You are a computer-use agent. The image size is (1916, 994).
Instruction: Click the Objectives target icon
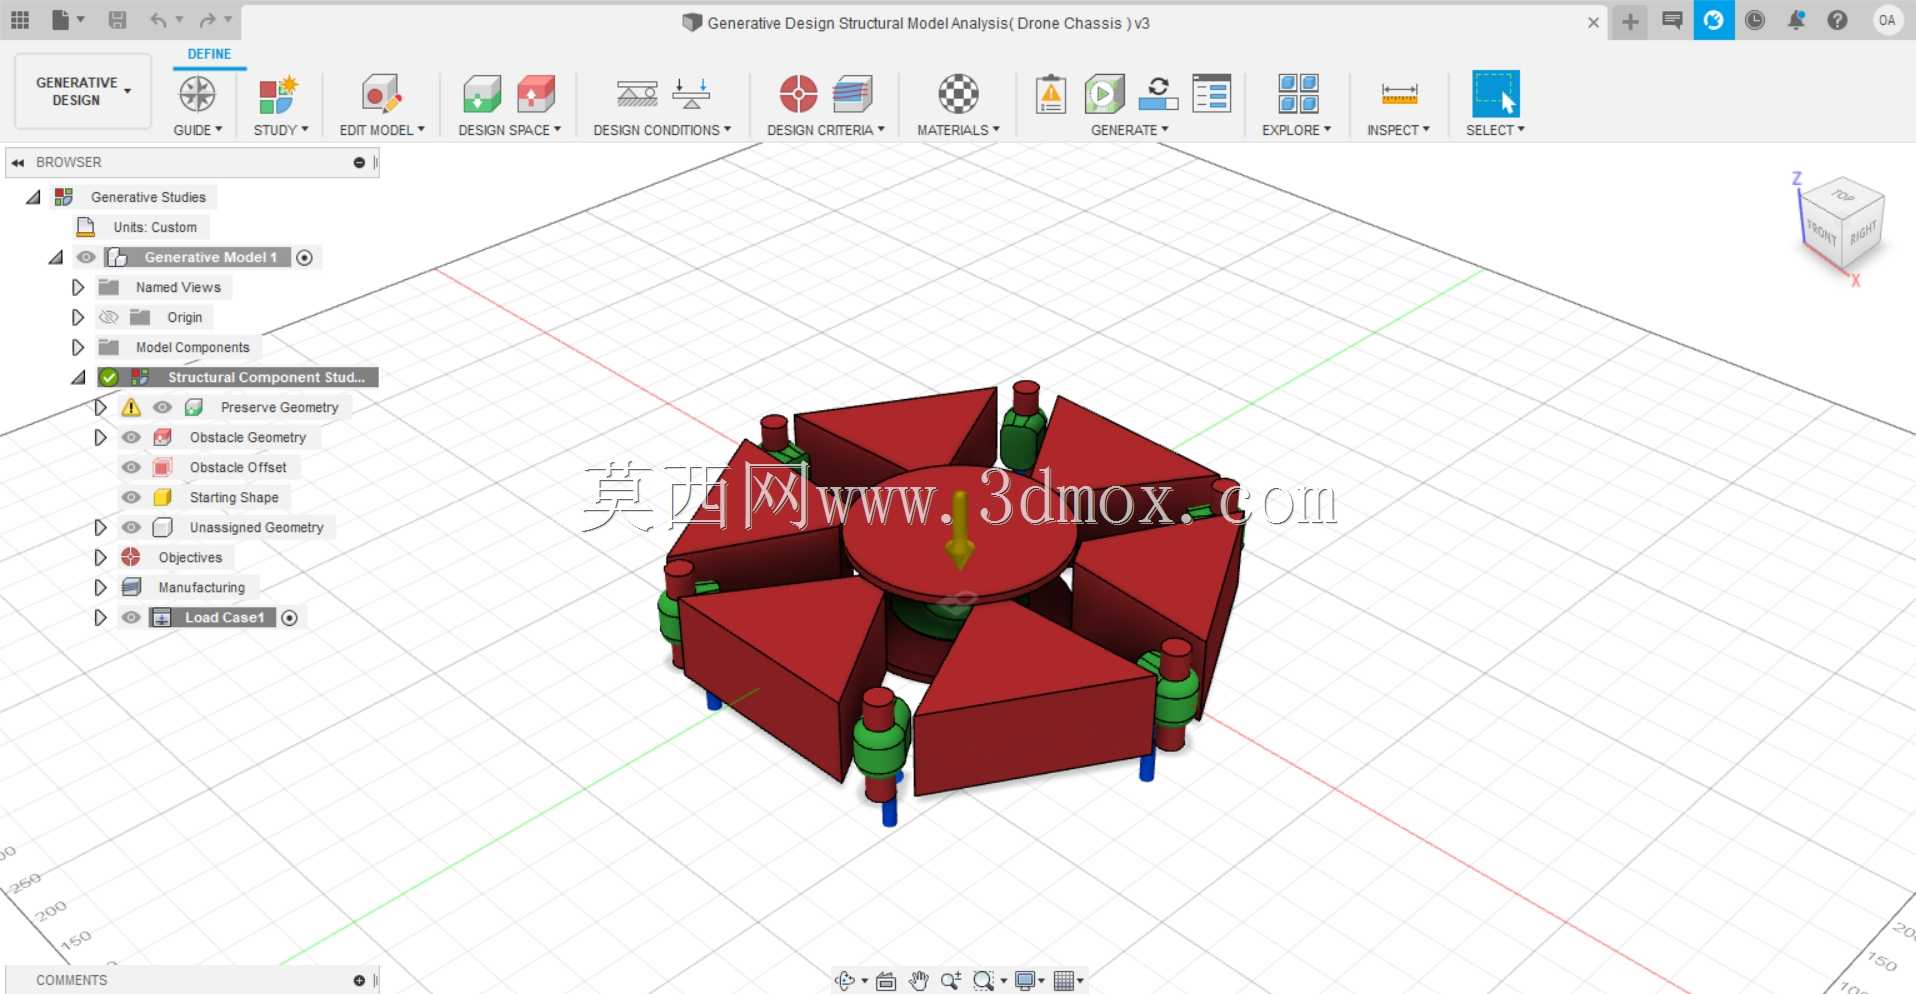coord(798,94)
